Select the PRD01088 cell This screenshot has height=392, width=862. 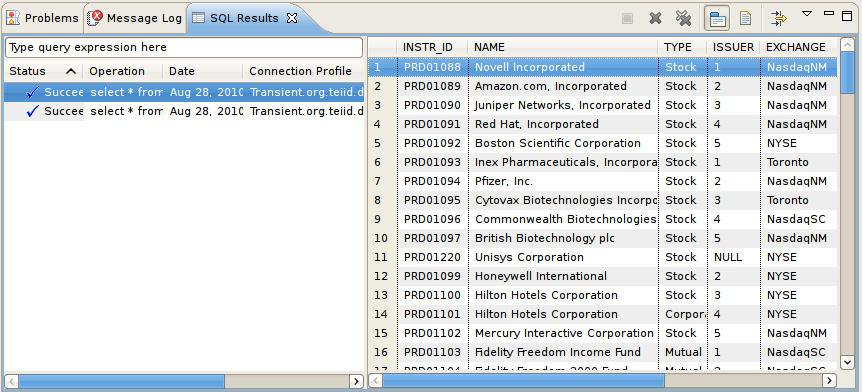(432, 67)
